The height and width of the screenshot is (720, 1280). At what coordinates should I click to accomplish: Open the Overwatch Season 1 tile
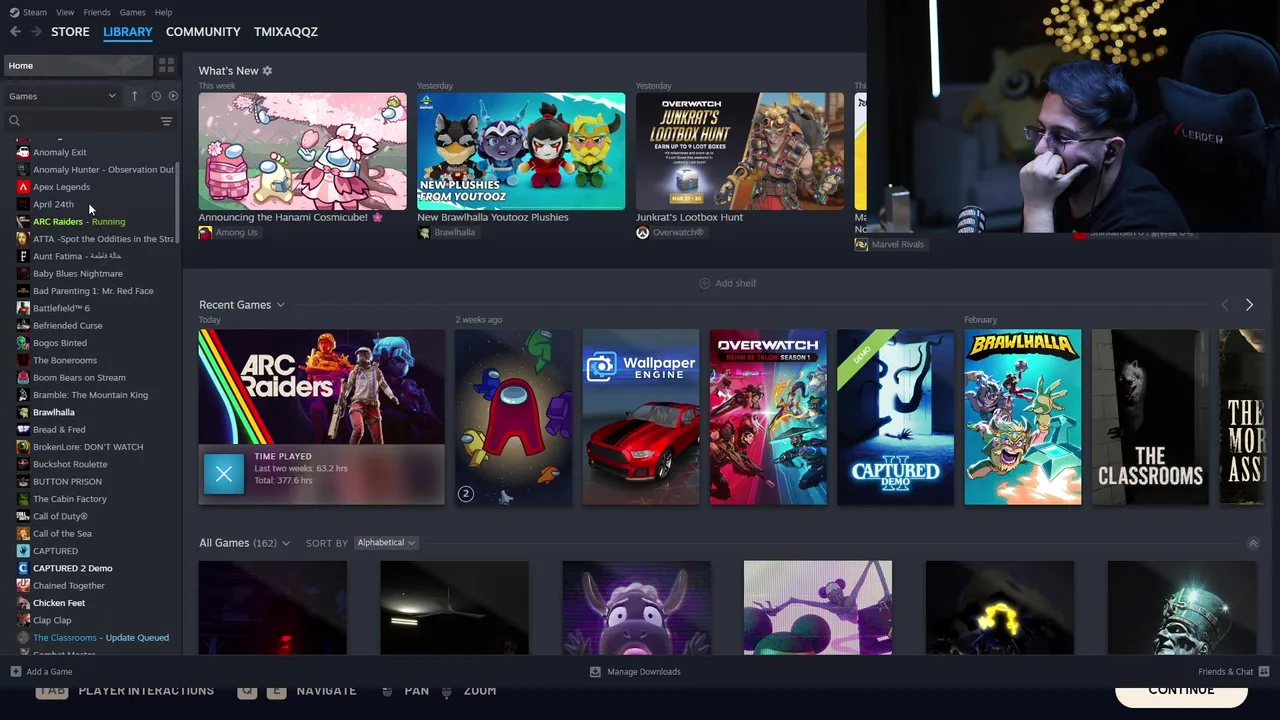(x=768, y=417)
